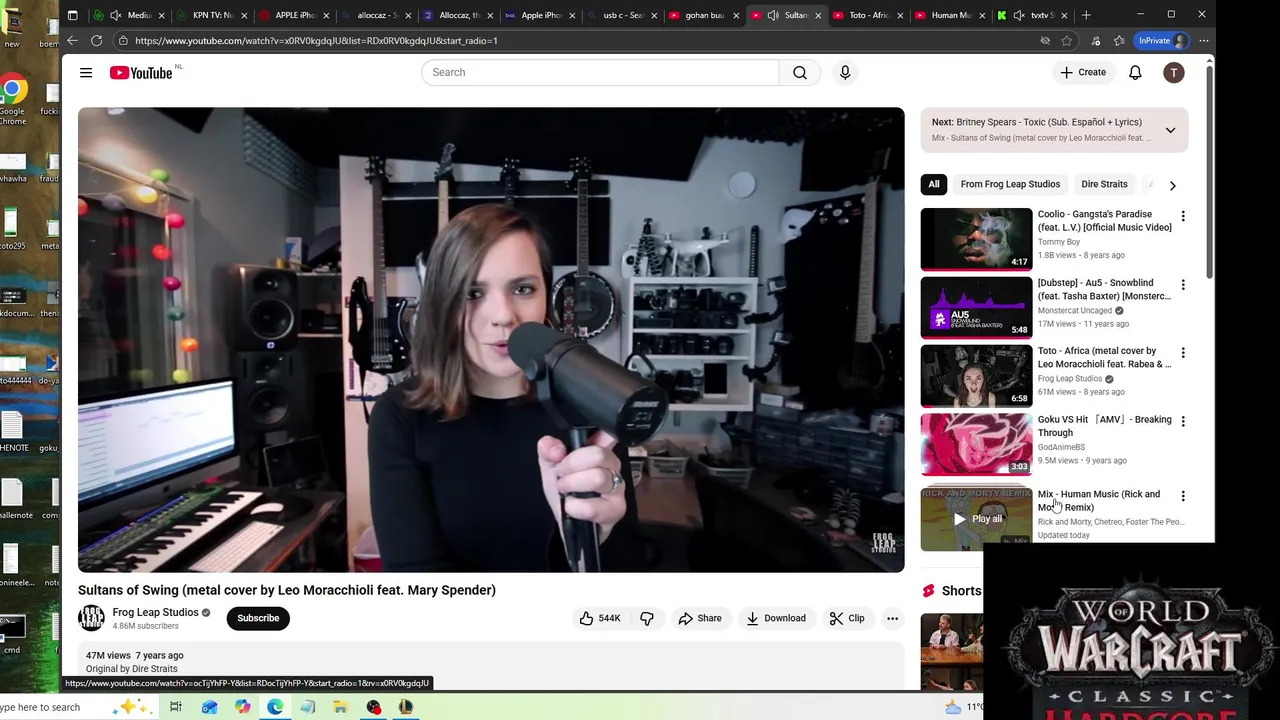Screen dimensions: 1280x720
Task: Open Frog Leap Studios channel name link
Action: [x=155, y=612]
